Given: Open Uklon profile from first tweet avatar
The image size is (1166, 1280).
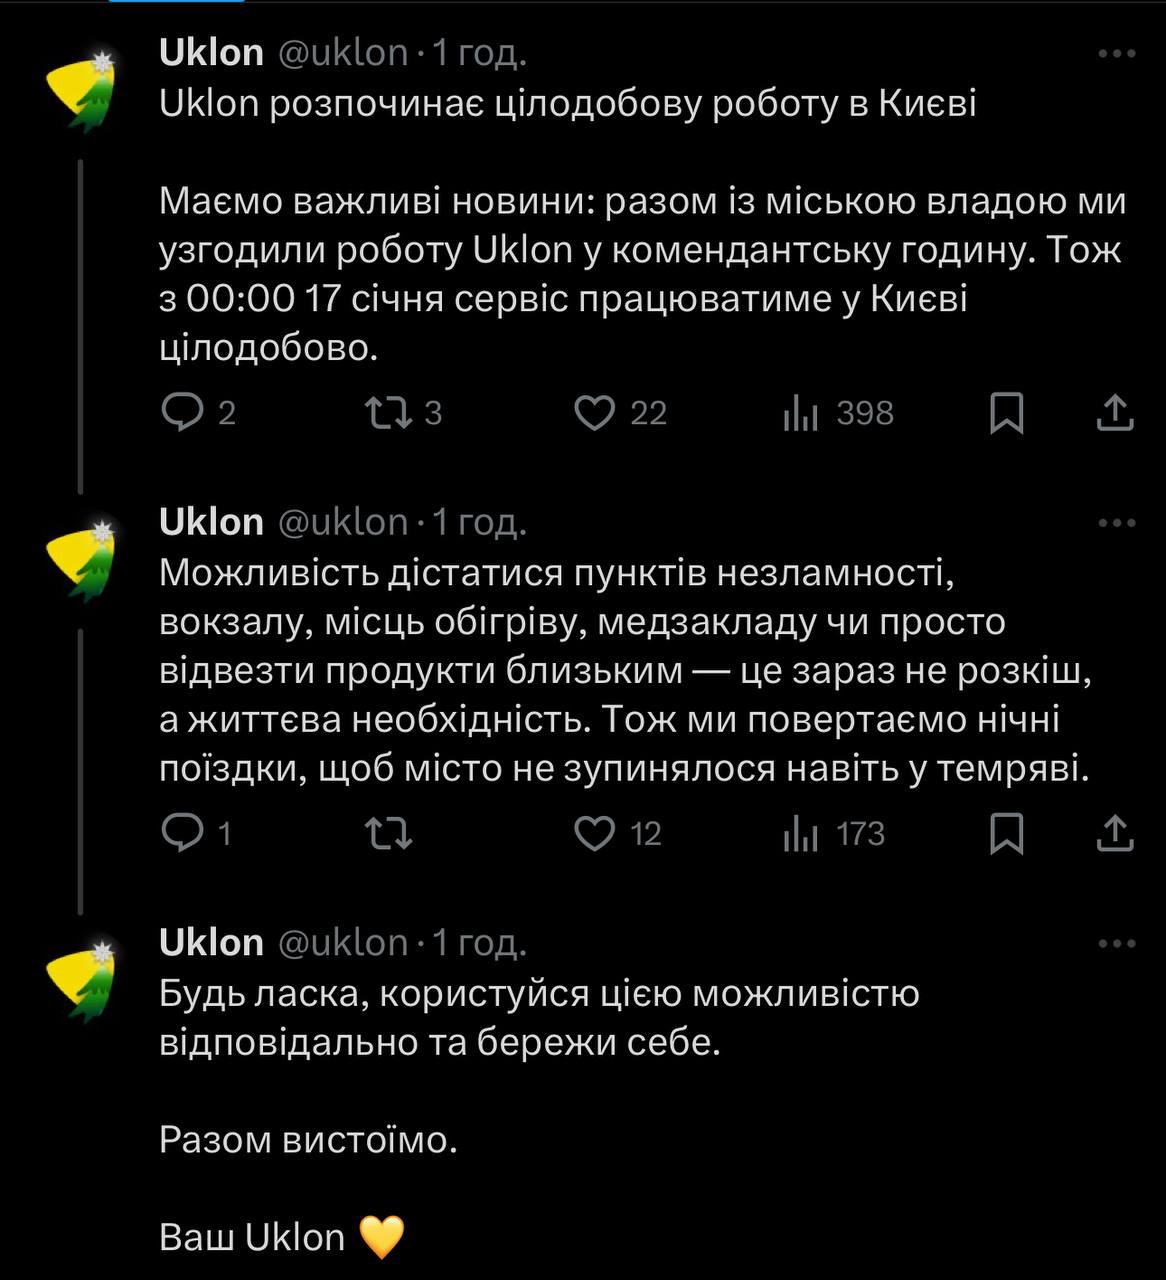Looking at the screenshot, I should [84, 88].
